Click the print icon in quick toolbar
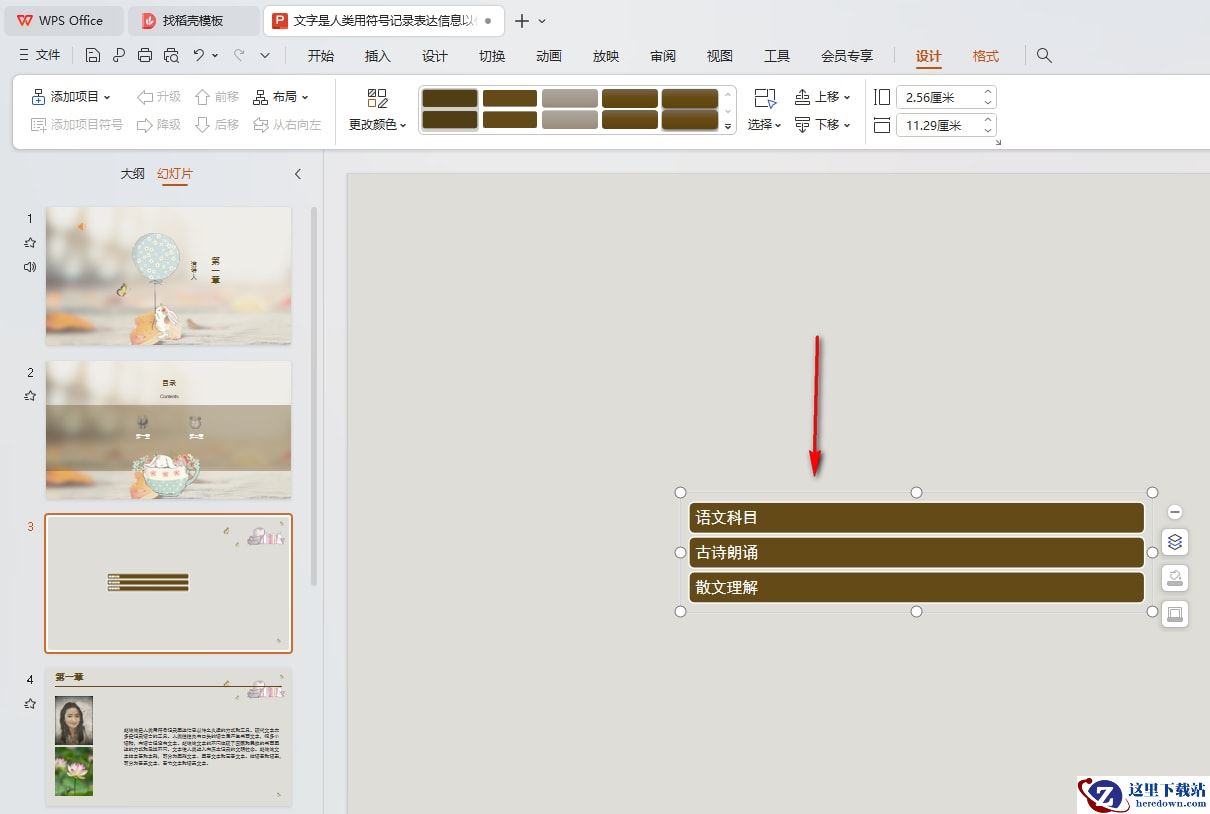Screen dimensions: 1210x814 [145, 55]
